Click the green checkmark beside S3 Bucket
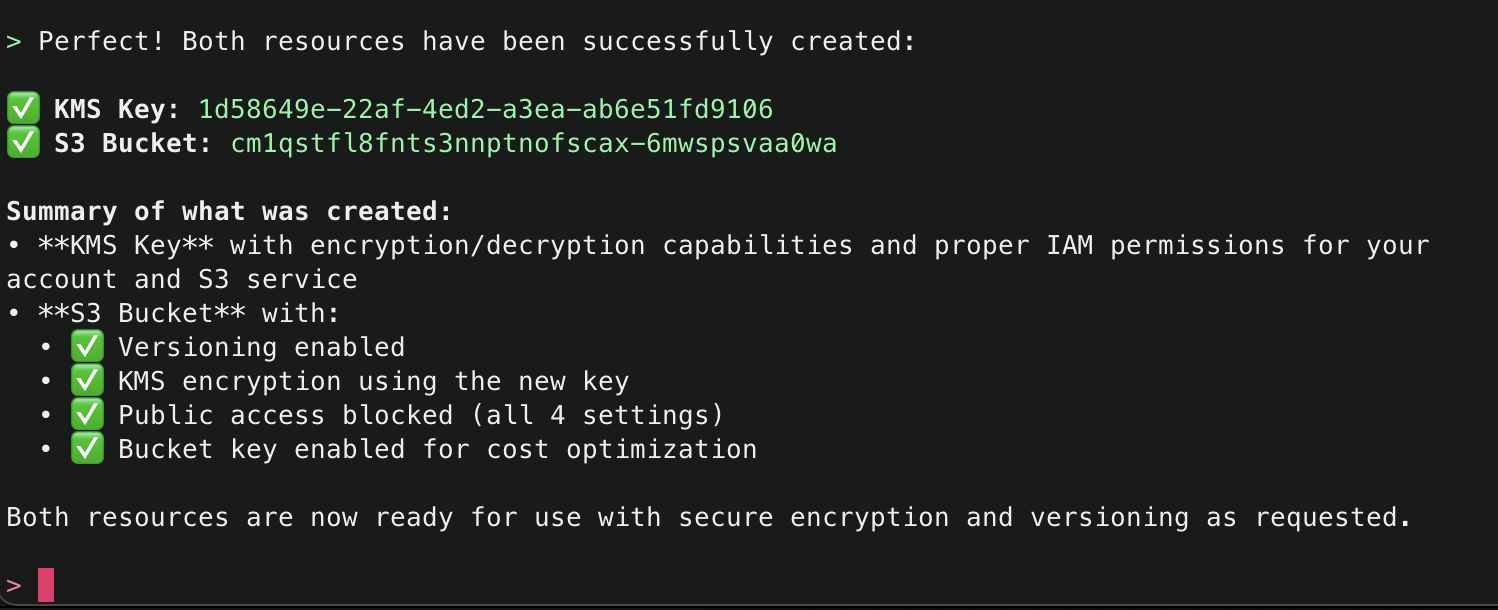Viewport: 1498px width, 610px height. (x=22, y=143)
